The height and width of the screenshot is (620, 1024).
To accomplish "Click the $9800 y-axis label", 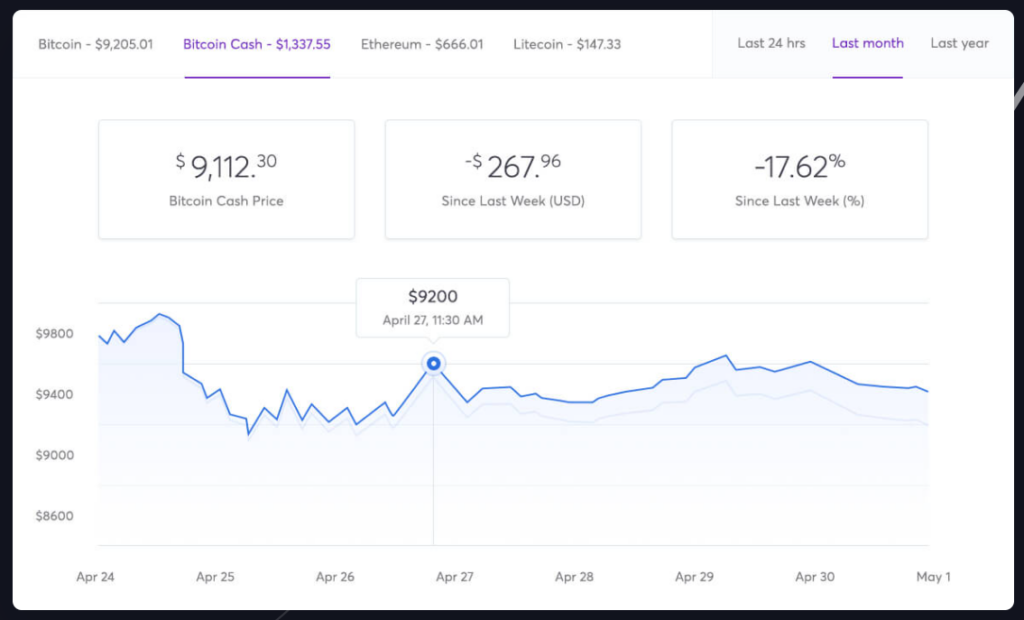I will 54,333.
